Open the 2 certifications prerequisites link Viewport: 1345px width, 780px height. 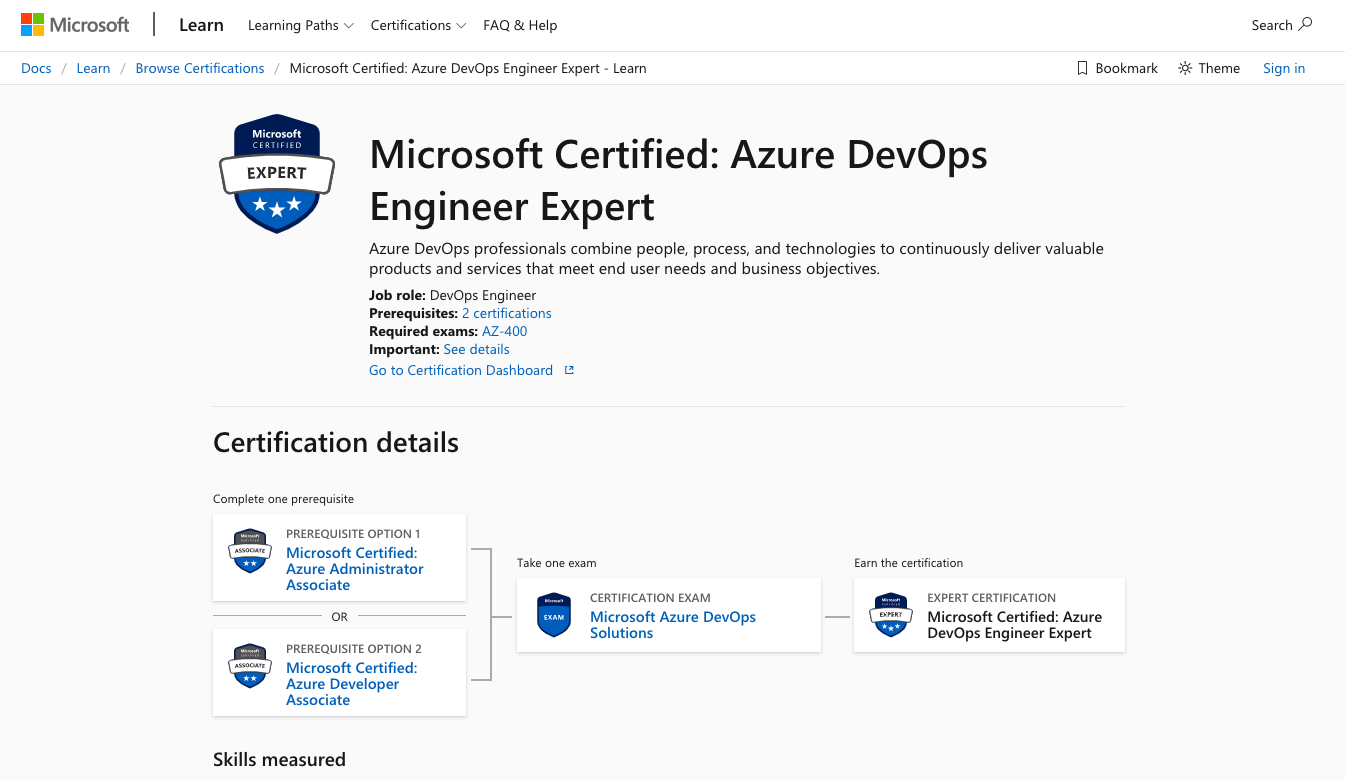(507, 312)
